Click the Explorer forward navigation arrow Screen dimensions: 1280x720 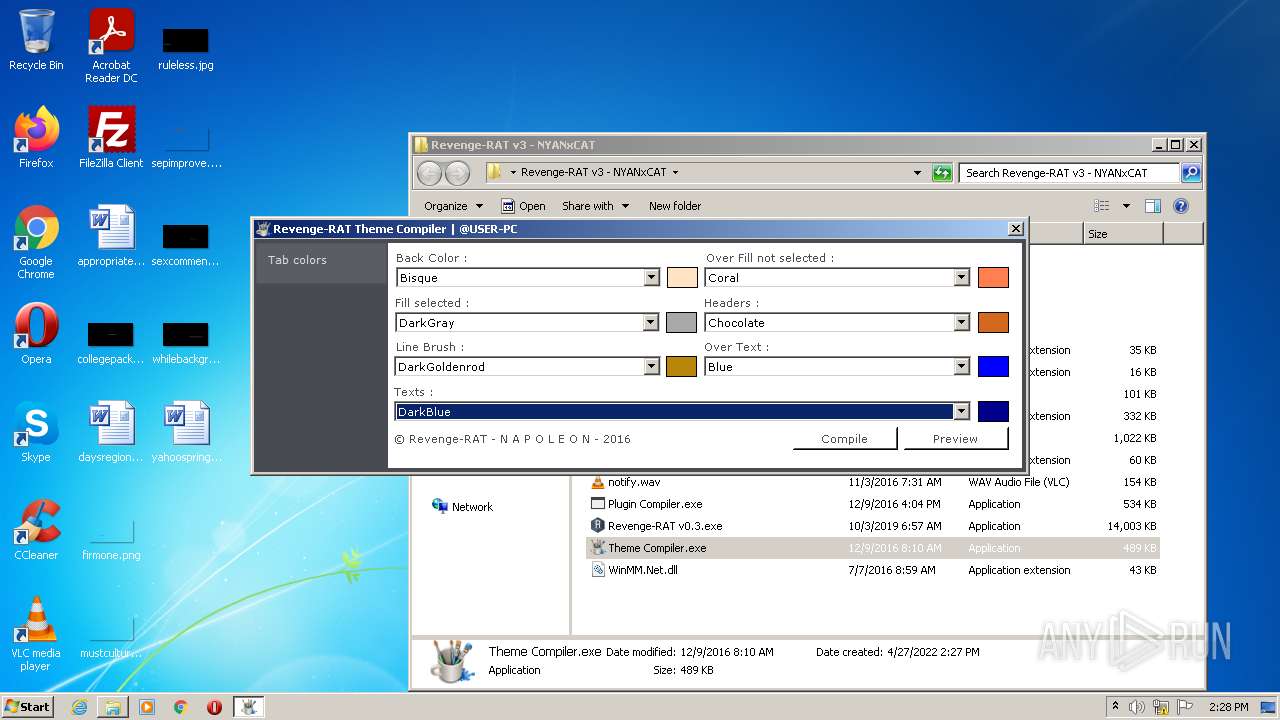[x=457, y=173]
